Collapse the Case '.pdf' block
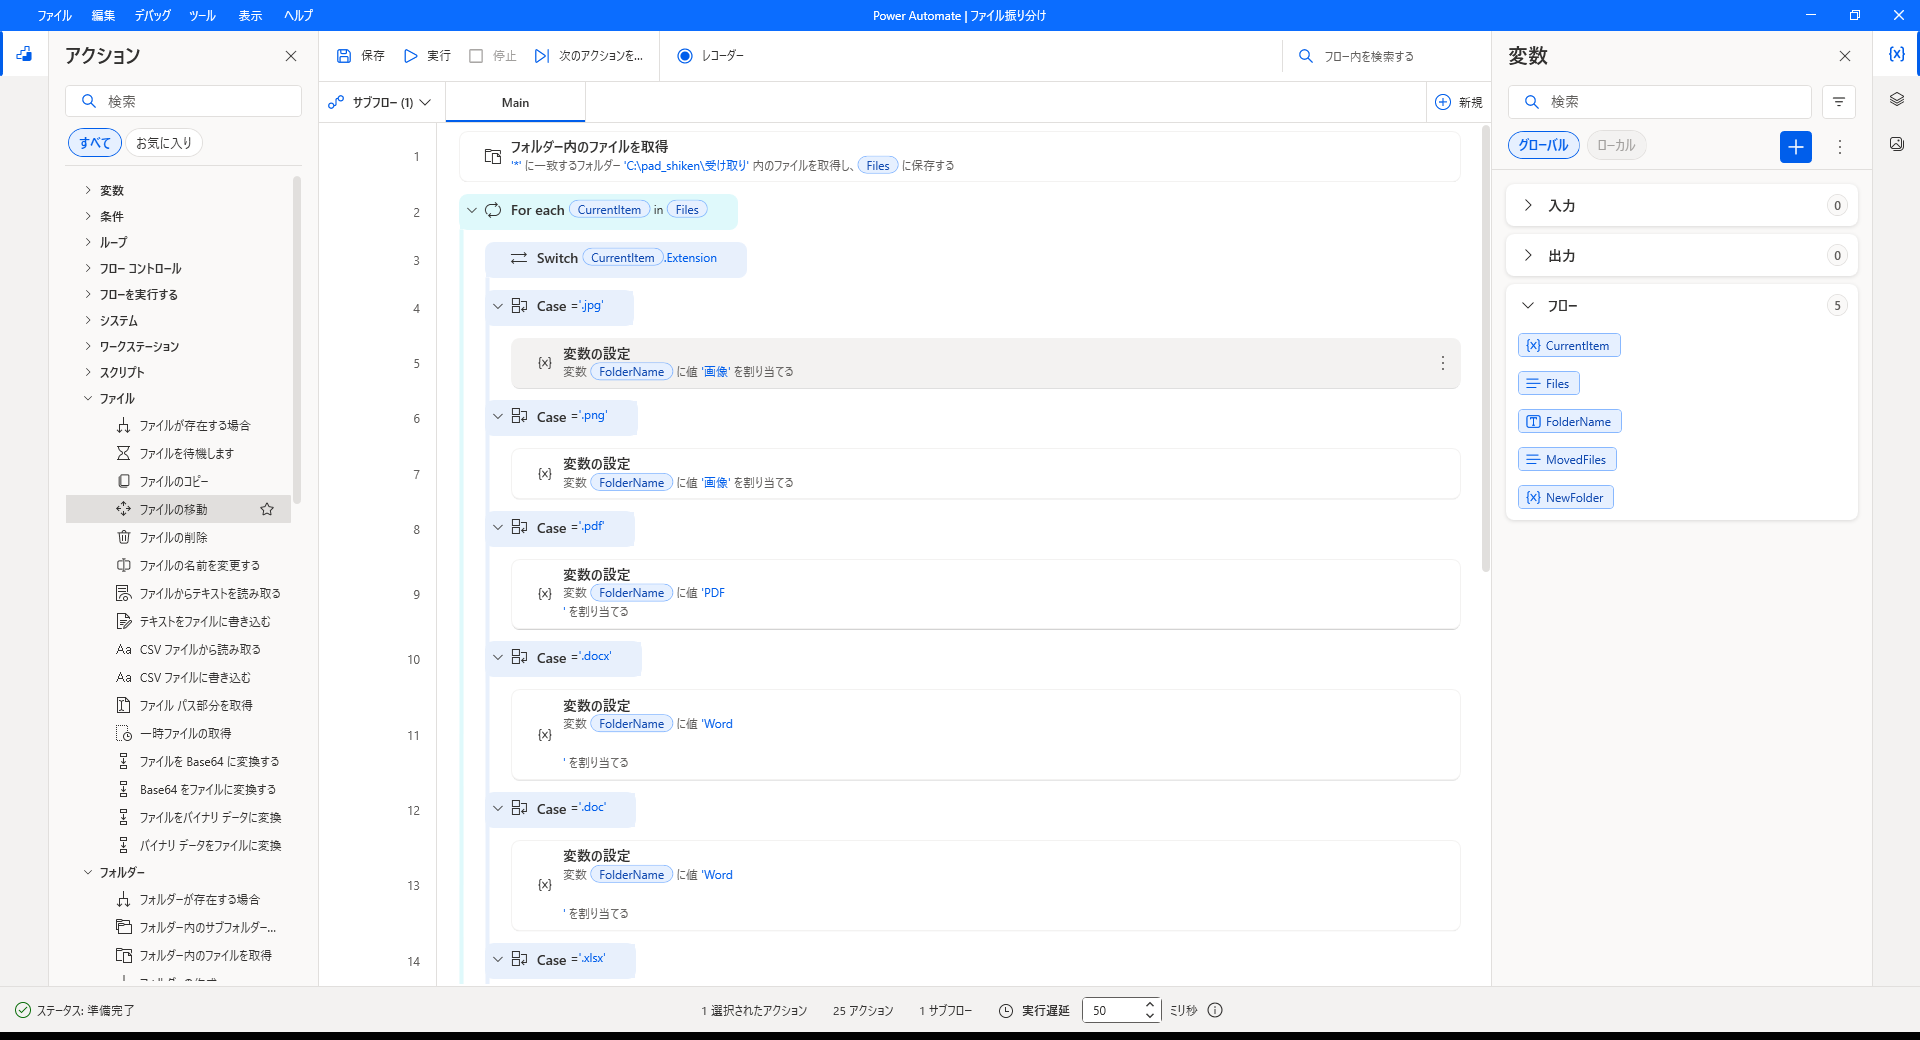This screenshot has height=1040, width=1920. (498, 527)
